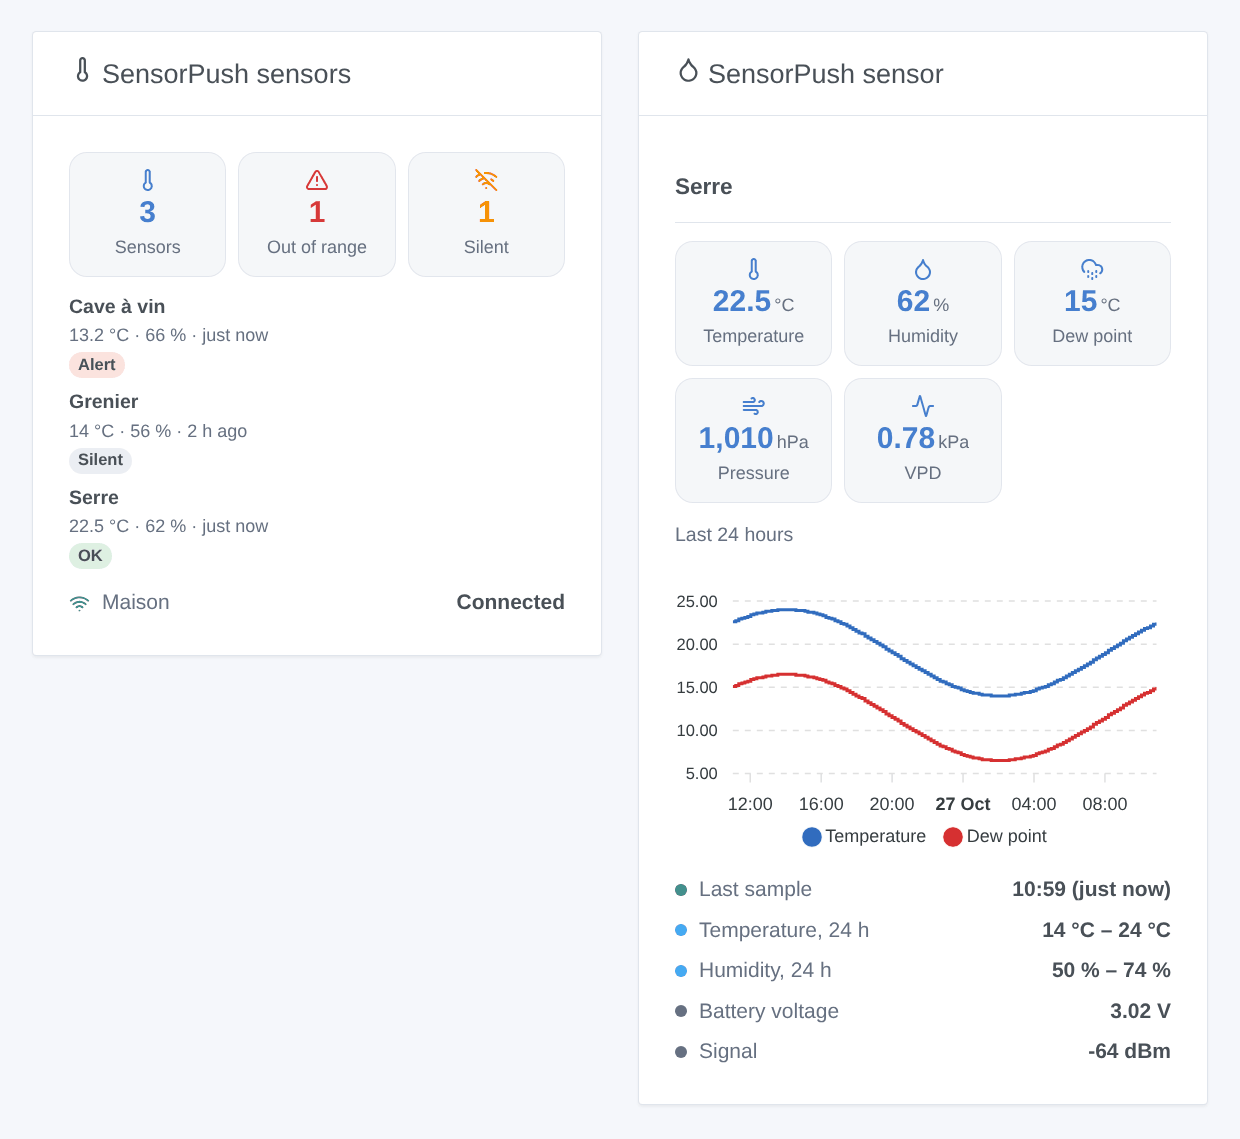Open the Serre sensor in the list

pos(317,526)
